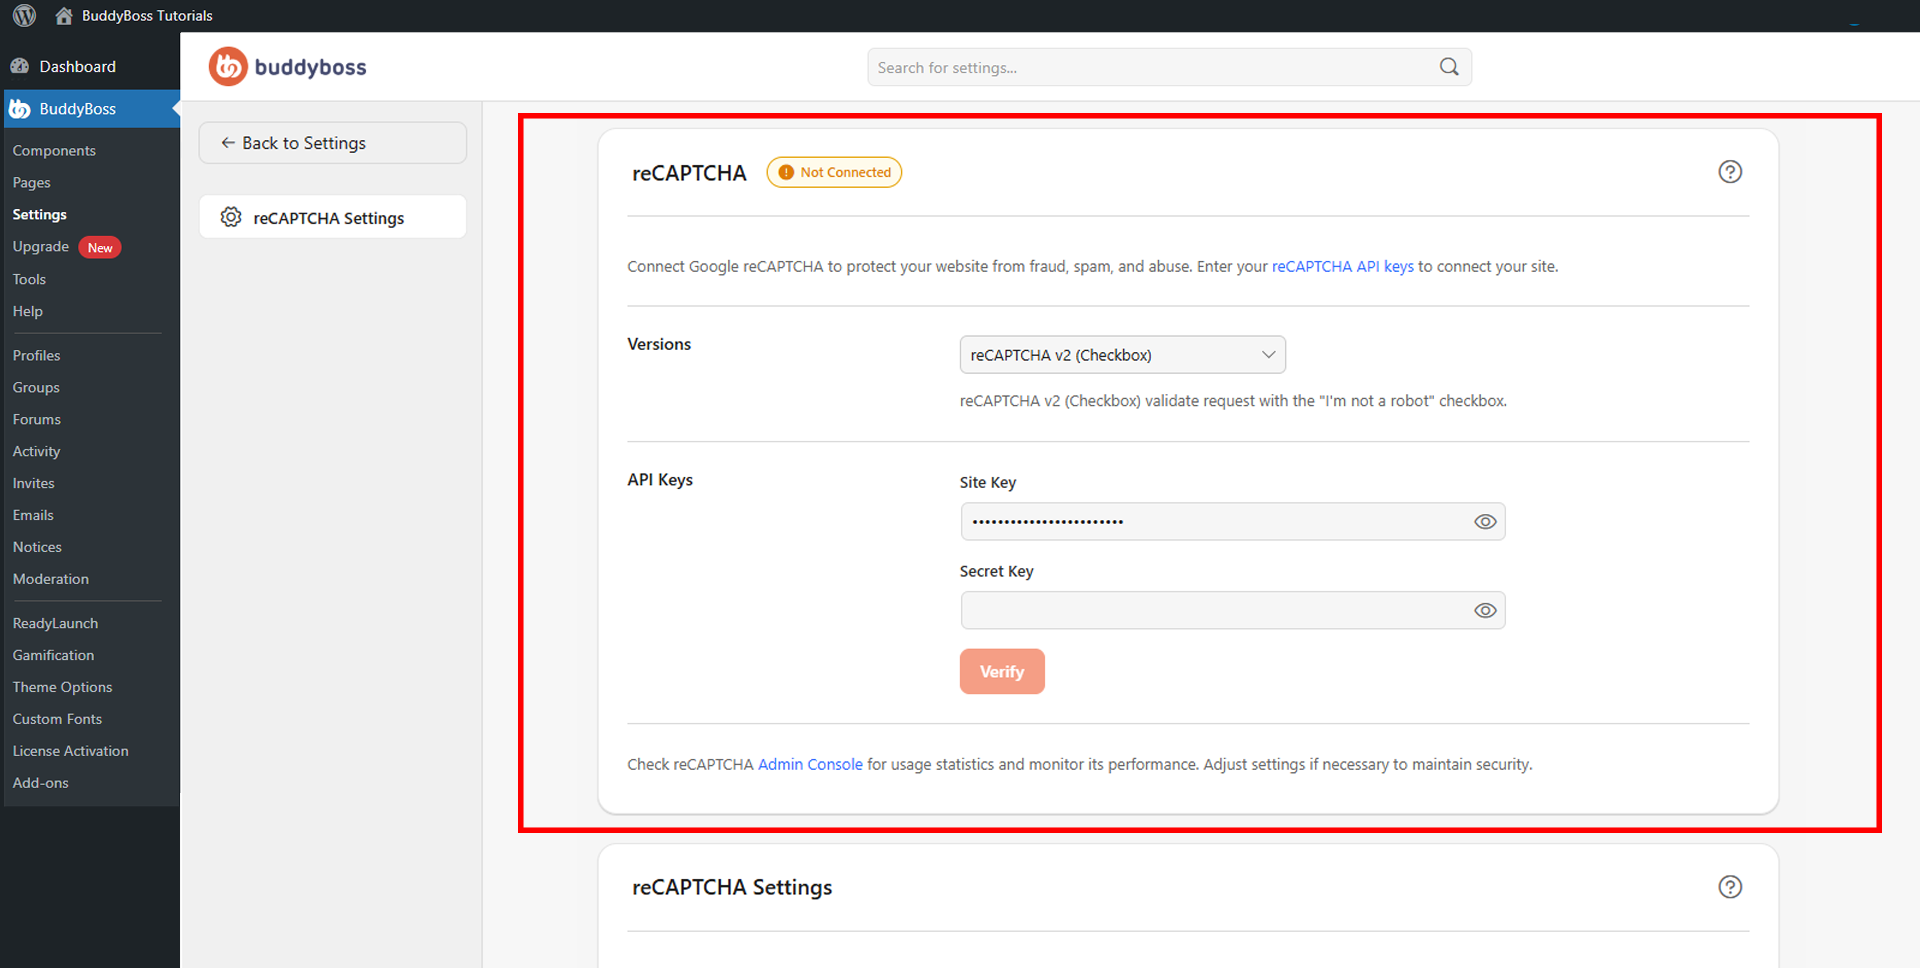
Task: Open the Settings sidebar item
Action: (40, 215)
